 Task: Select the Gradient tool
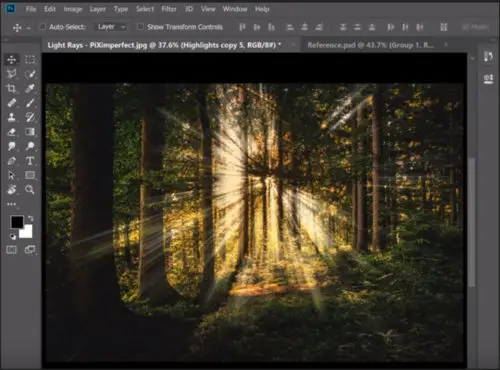(30, 132)
